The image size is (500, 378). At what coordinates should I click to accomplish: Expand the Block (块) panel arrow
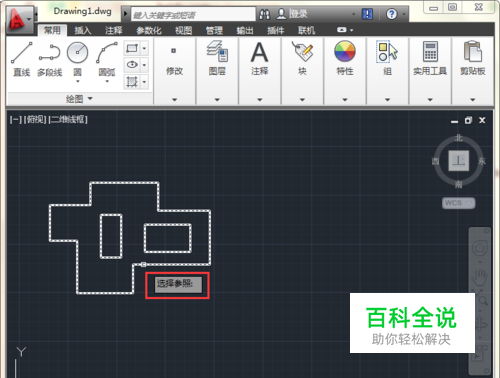302,99
